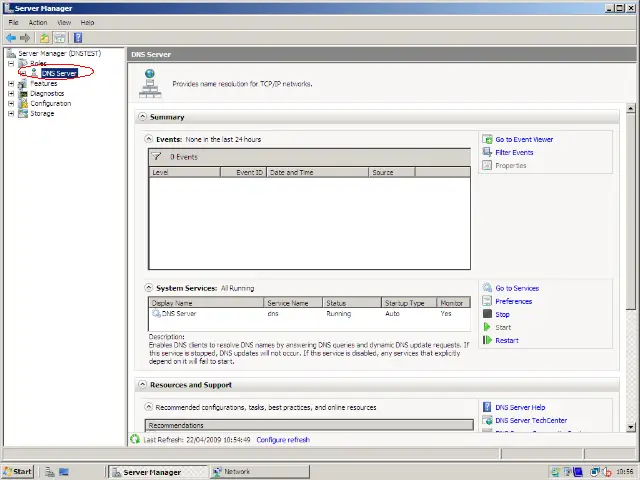Screen dimensions: 640x480
Task: Sort events by Level column header
Action: pos(185,172)
